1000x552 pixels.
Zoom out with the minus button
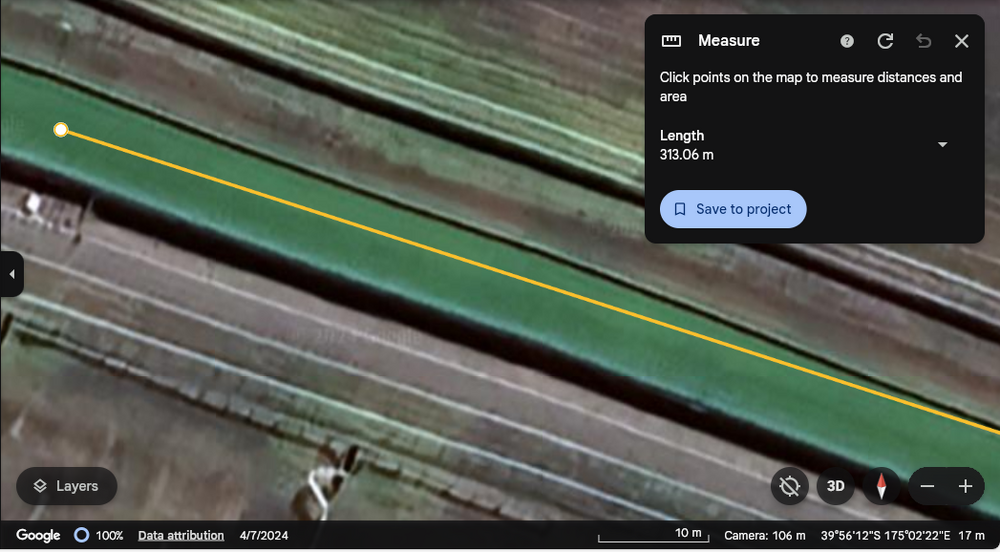(927, 486)
